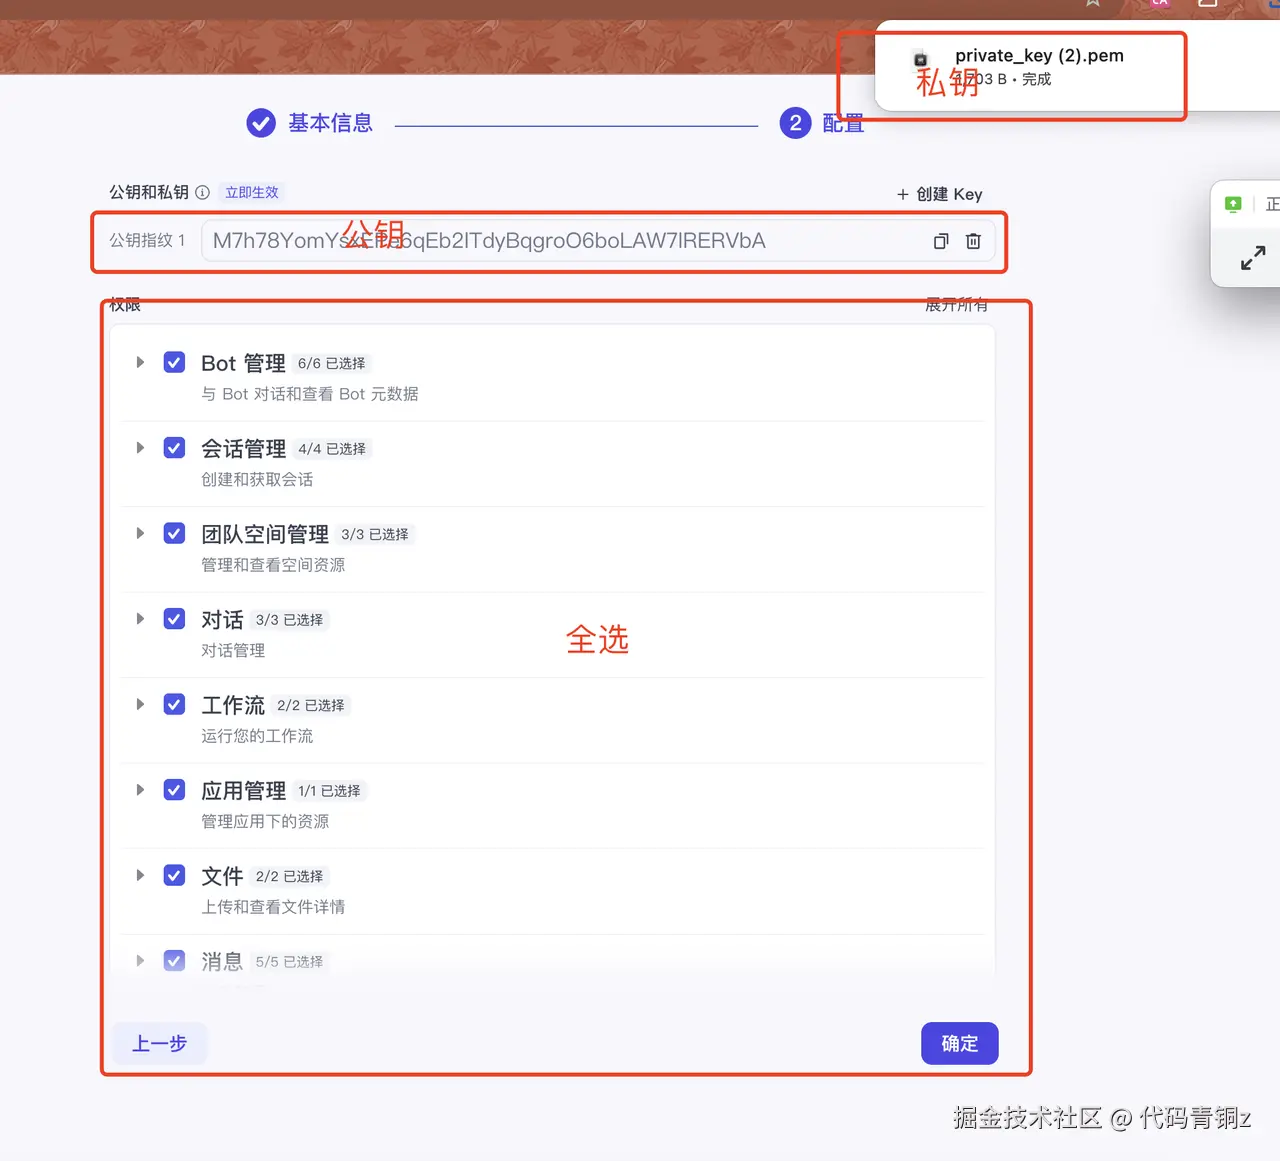Go back with 上一步 button
Viewport: 1280px width, 1161px height.
tap(159, 1043)
